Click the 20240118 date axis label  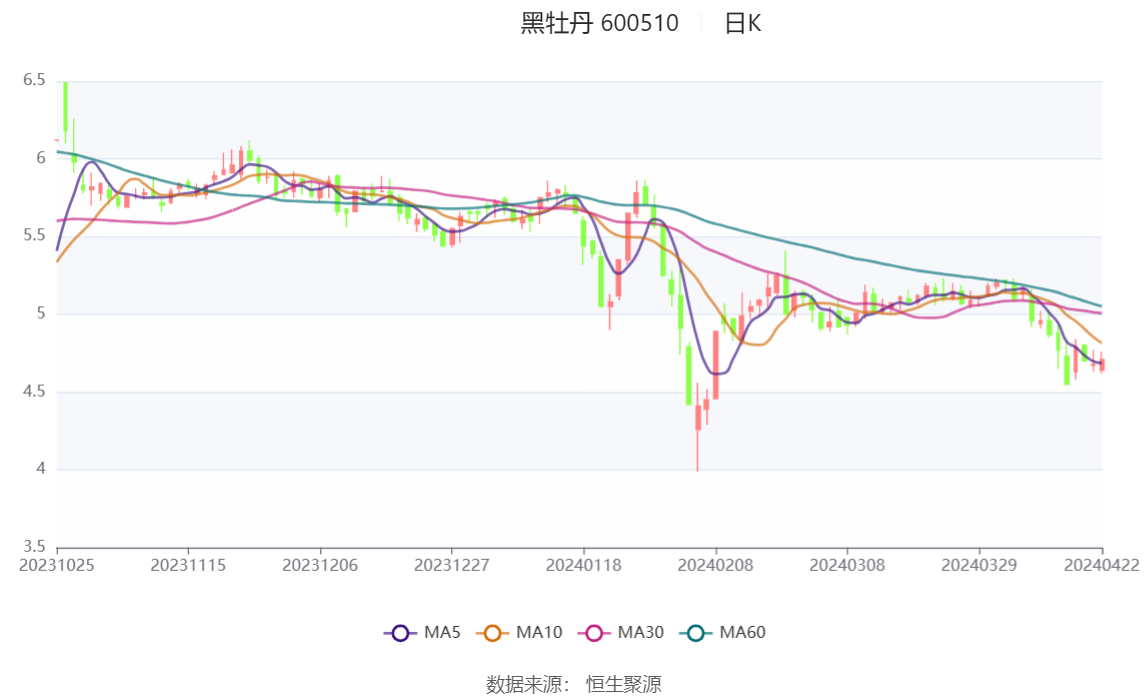click(x=584, y=565)
